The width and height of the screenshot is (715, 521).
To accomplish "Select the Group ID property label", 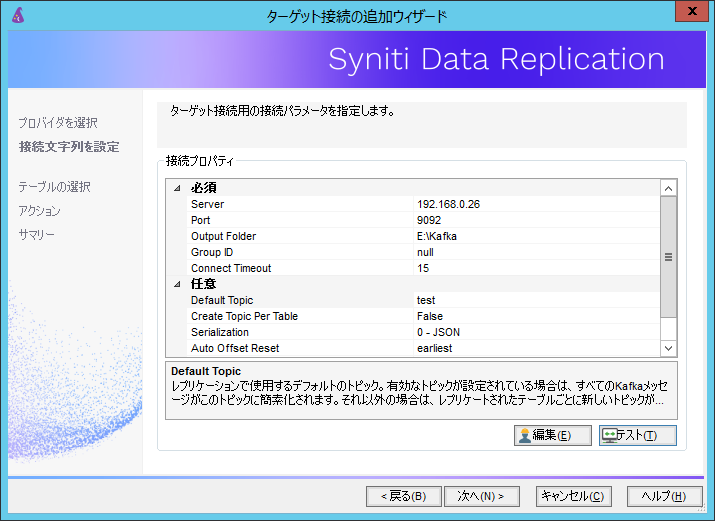I will 212,252.
